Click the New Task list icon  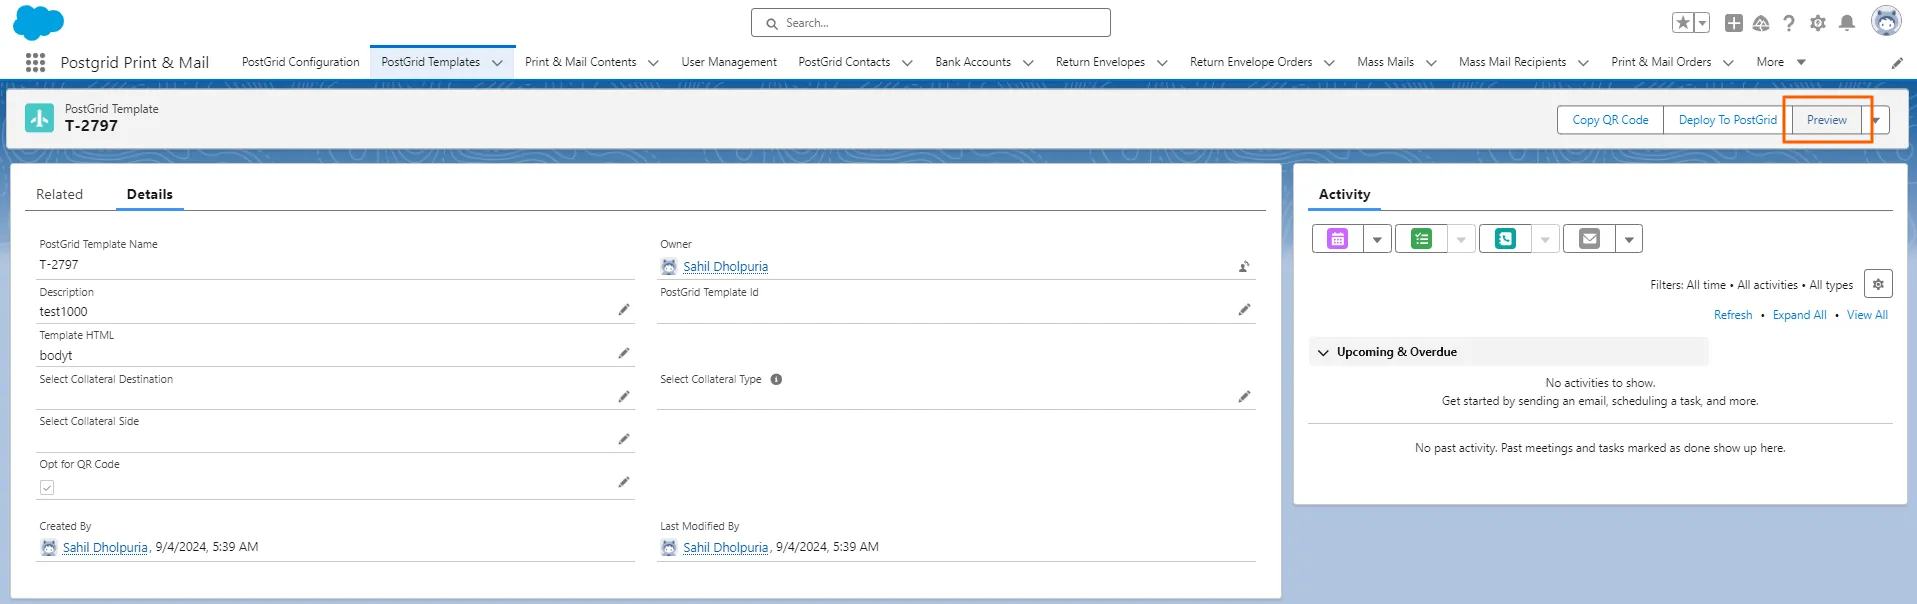1421,239
